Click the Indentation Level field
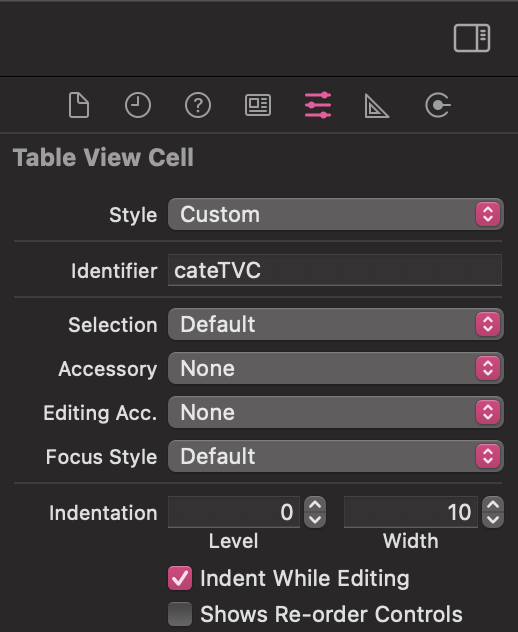This screenshot has width=518, height=632. pyautogui.click(x=234, y=512)
